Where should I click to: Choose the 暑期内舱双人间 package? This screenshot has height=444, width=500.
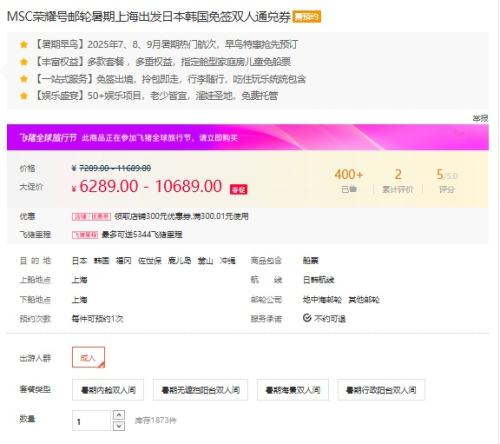(108, 390)
